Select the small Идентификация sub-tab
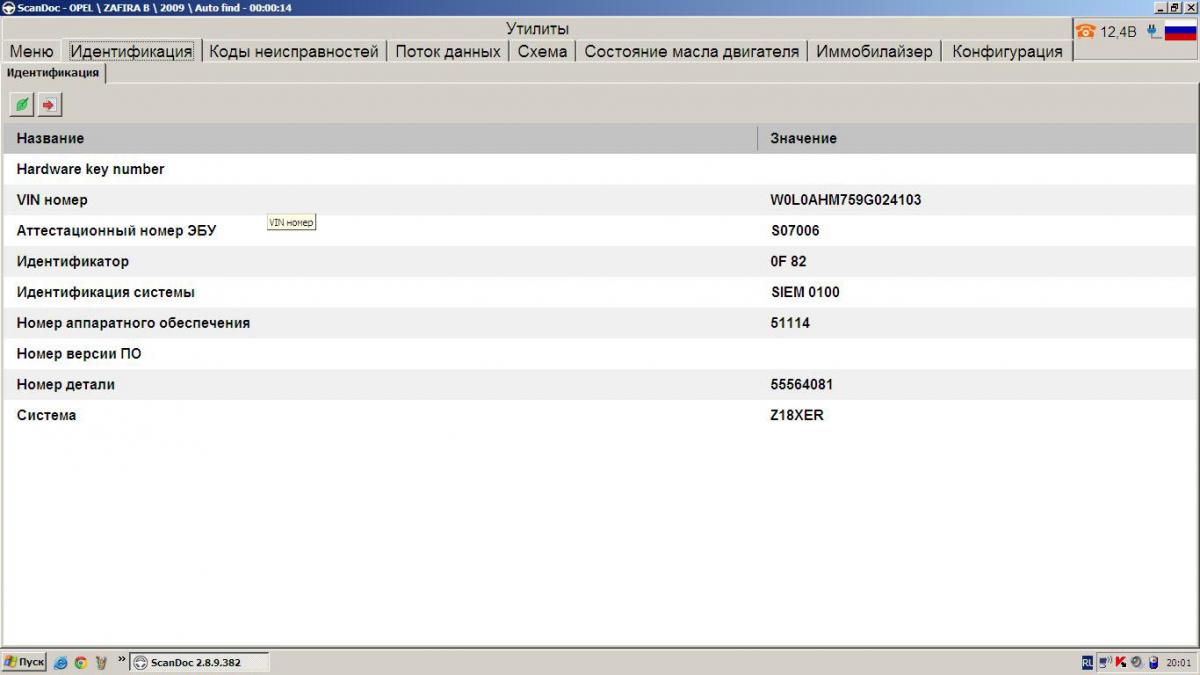Image resolution: width=1200 pixels, height=675 pixels. (53, 73)
